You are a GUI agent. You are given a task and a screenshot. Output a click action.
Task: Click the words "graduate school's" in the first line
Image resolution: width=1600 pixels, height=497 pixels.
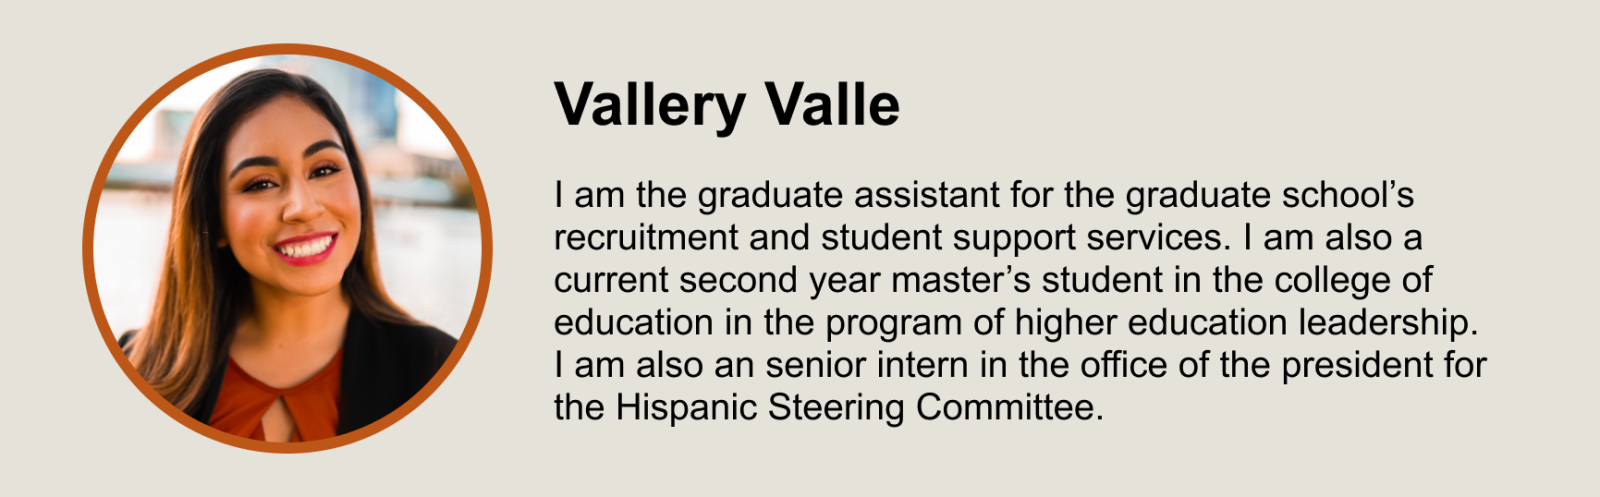click(x=1269, y=195)
